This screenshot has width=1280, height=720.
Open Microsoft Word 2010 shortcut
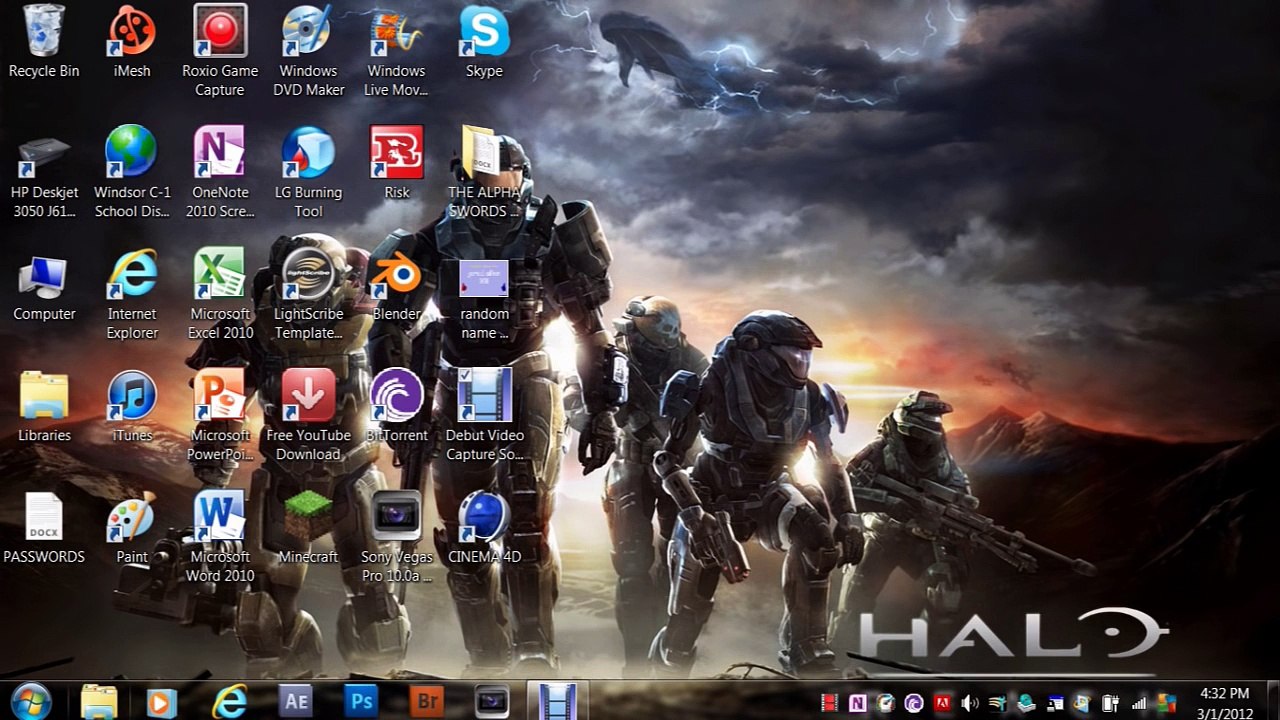pyautogui.click(x=220, y=539)
